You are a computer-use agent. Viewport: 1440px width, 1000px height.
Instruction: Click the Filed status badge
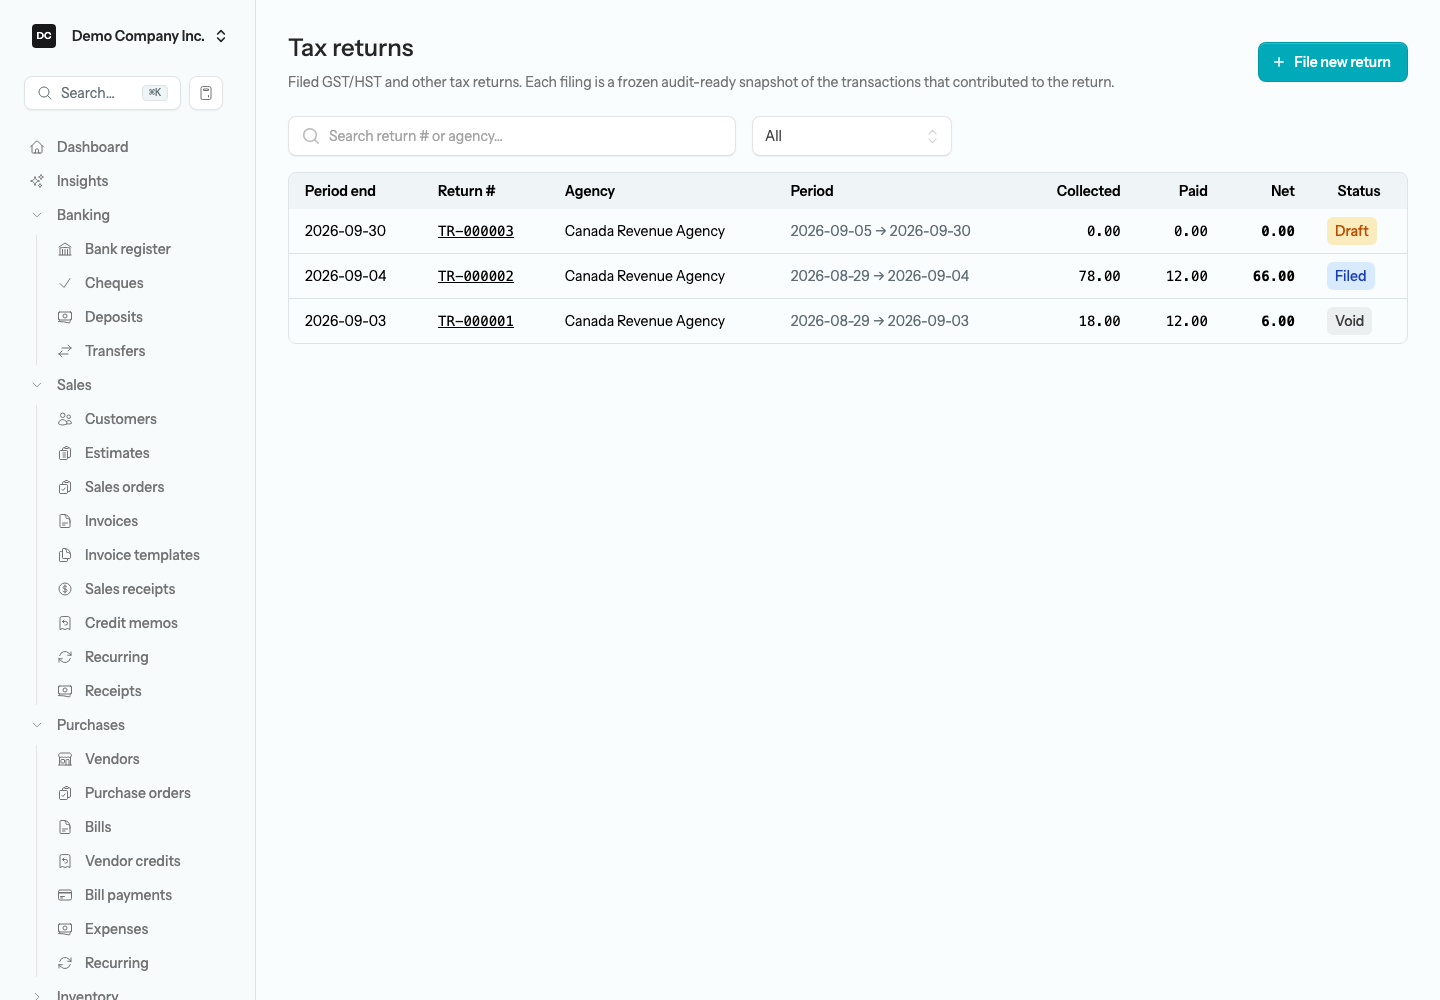click(1351, 276)
